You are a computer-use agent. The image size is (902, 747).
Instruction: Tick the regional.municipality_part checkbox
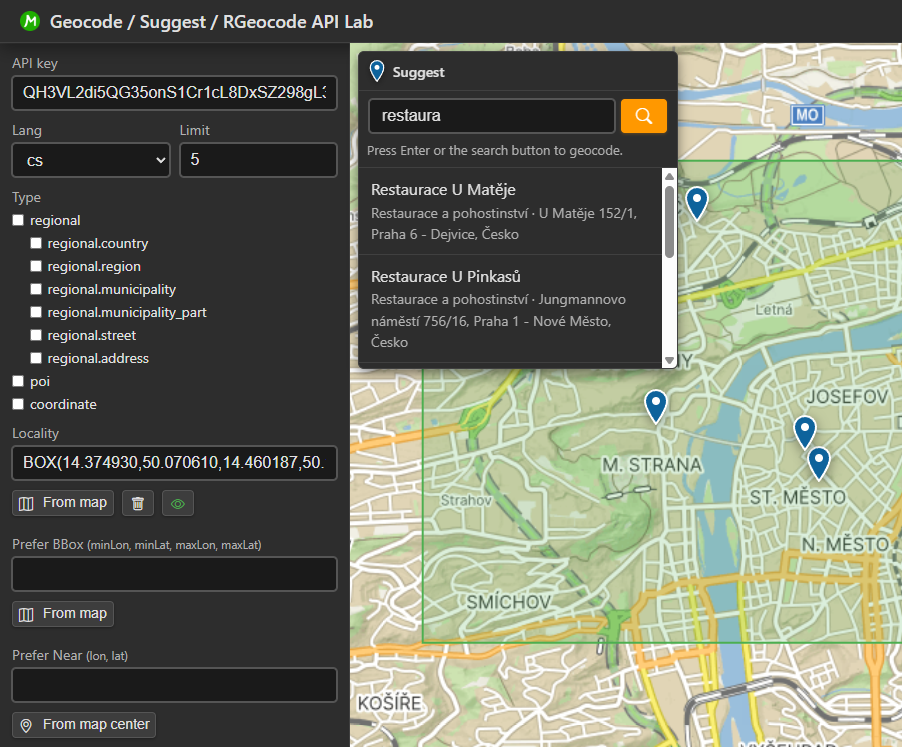pyautogui.click(x=36, y=312)
